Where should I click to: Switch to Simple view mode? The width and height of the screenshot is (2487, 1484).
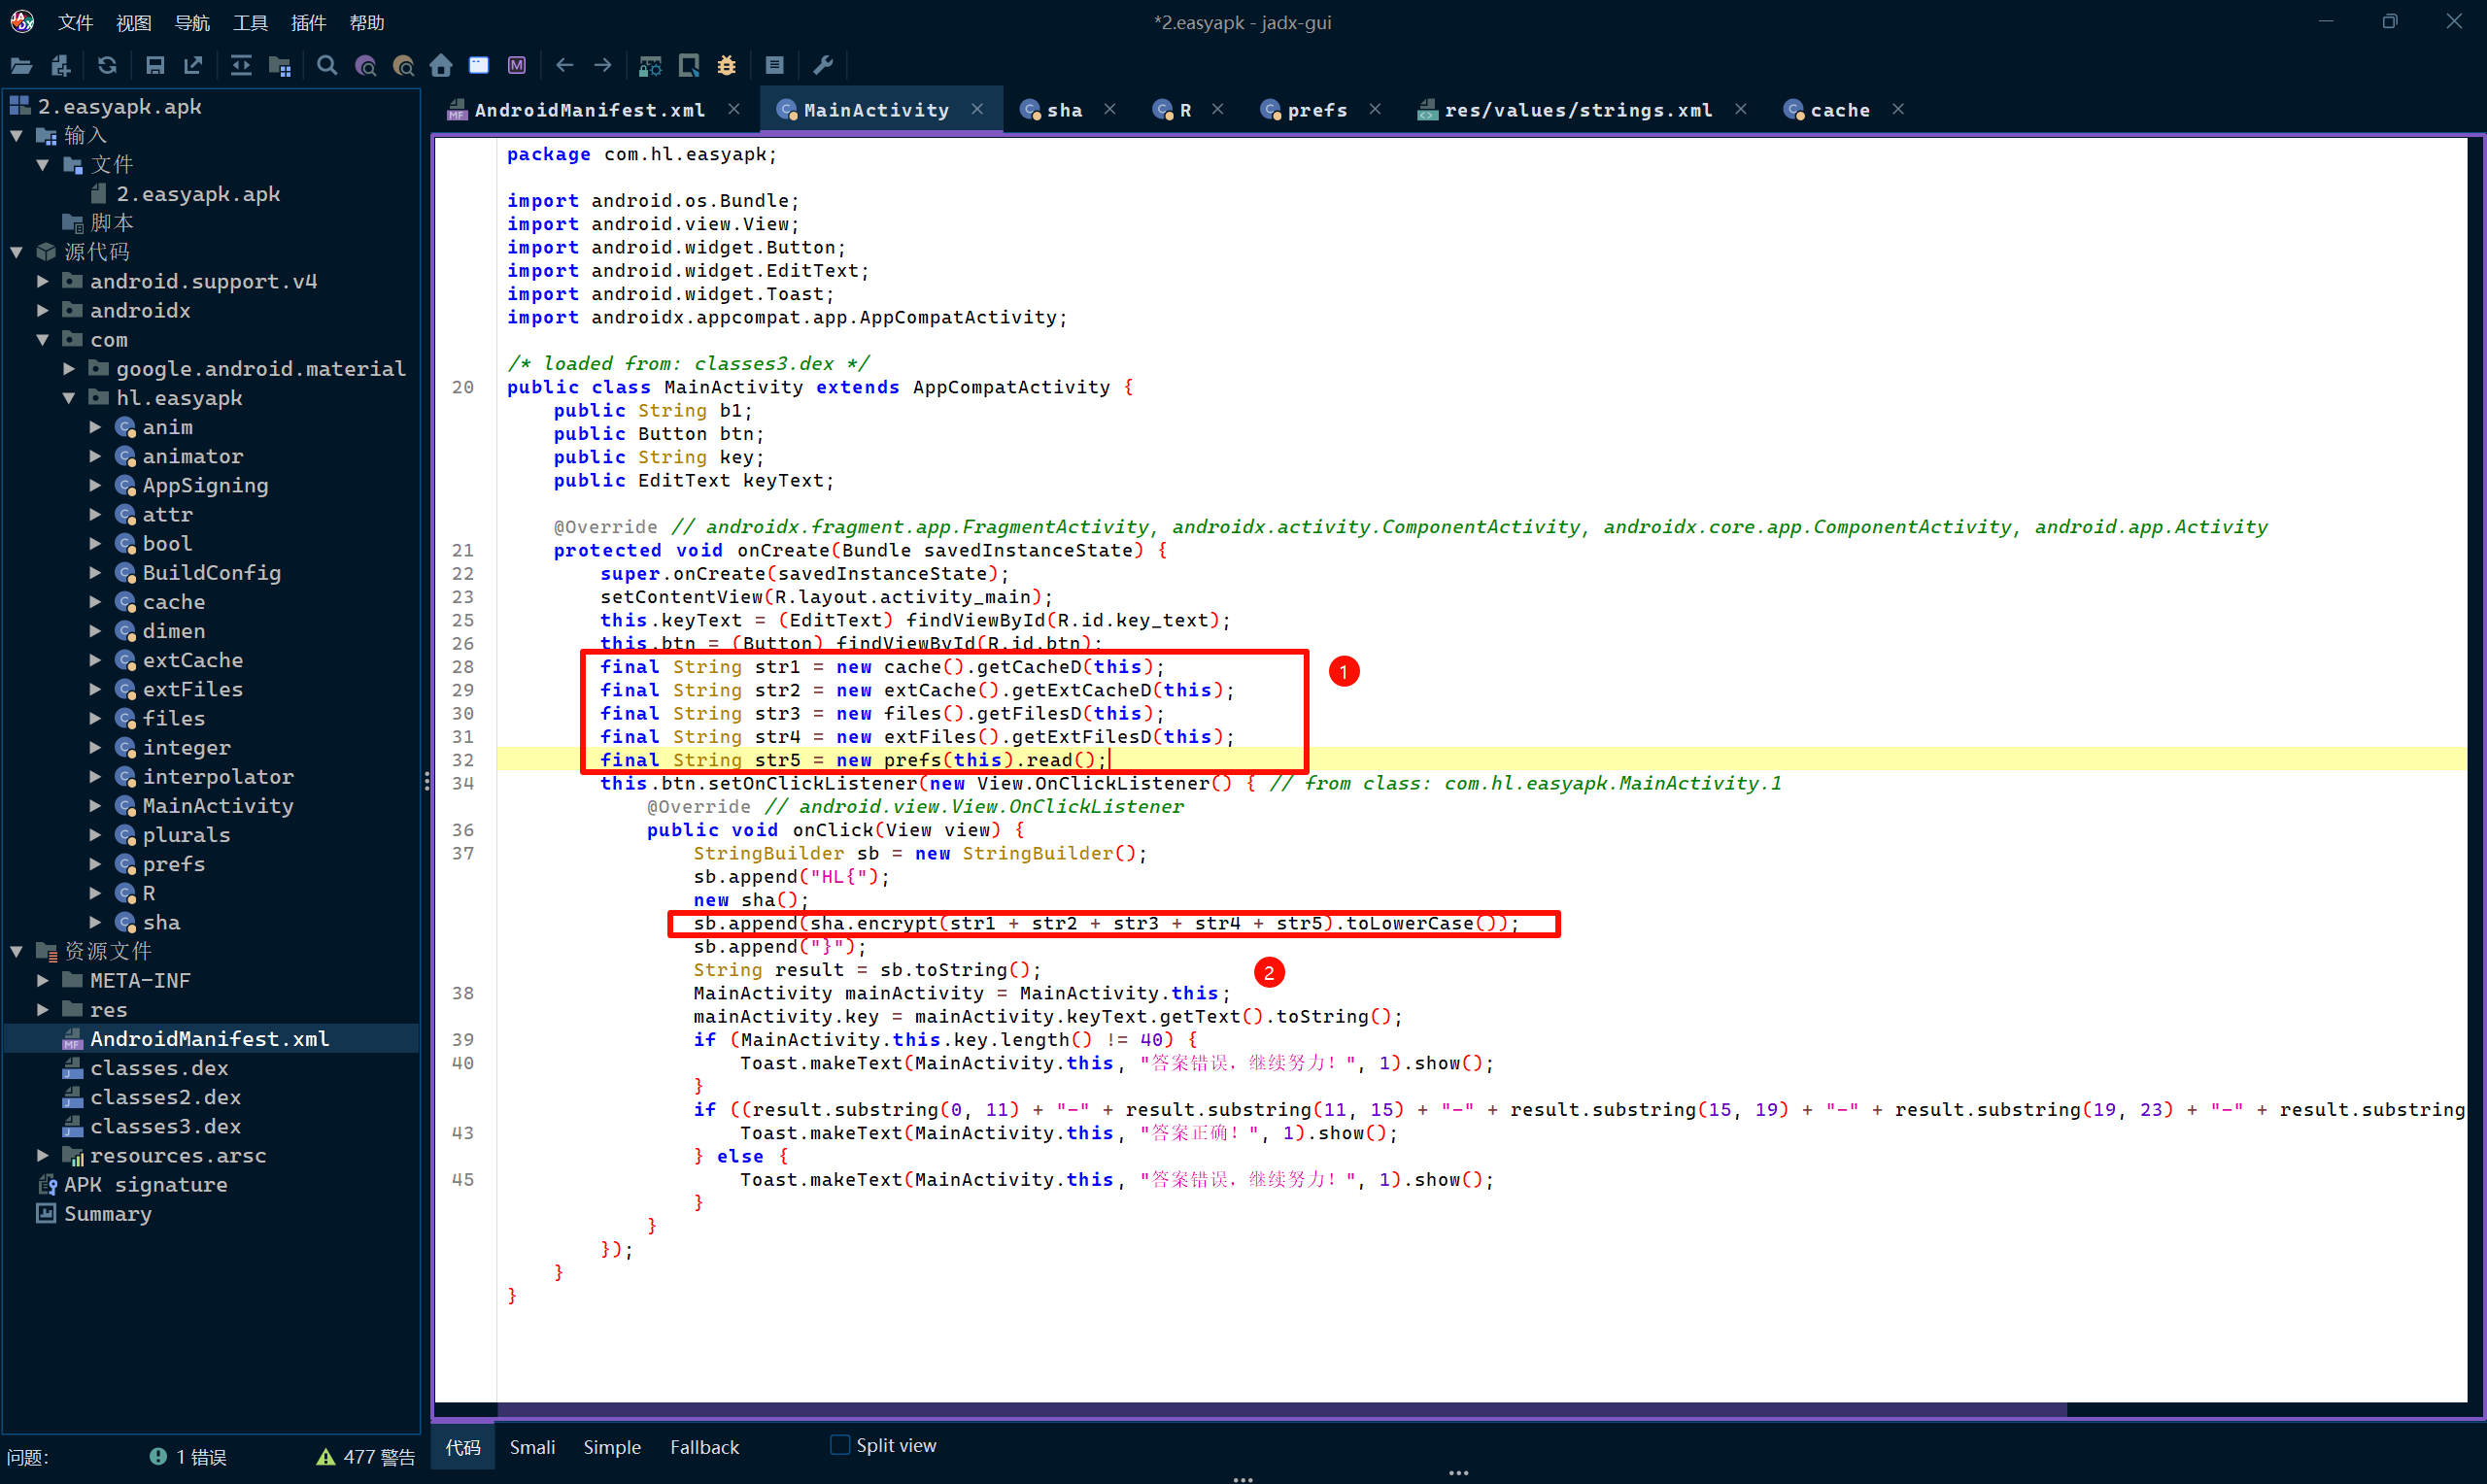pos(612,1447)
